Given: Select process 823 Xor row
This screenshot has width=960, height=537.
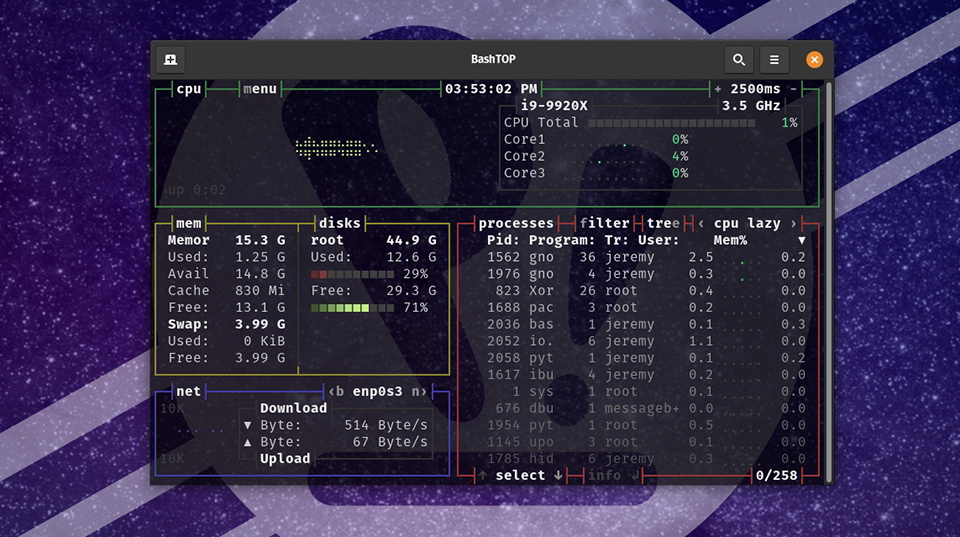Looking at the screenshot, I should pos(646,291).
